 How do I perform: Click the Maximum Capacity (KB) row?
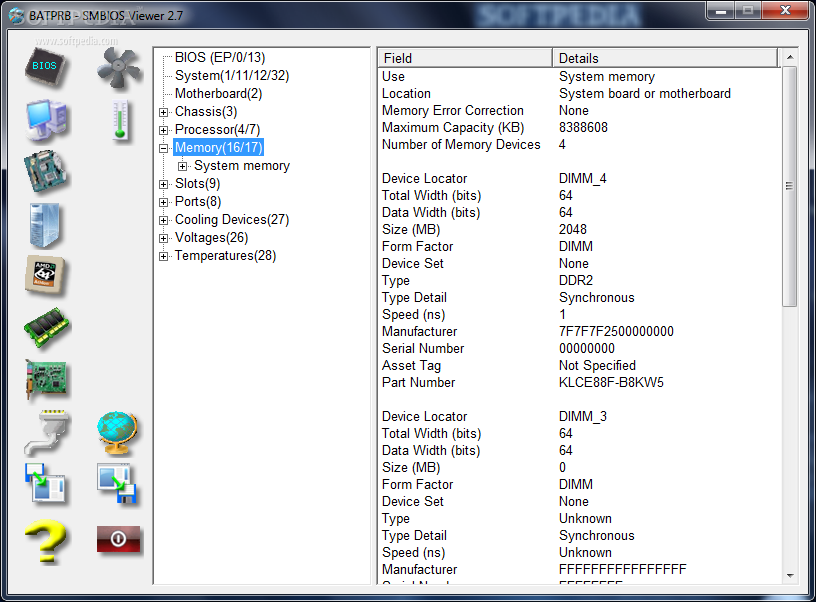point(579,127)
